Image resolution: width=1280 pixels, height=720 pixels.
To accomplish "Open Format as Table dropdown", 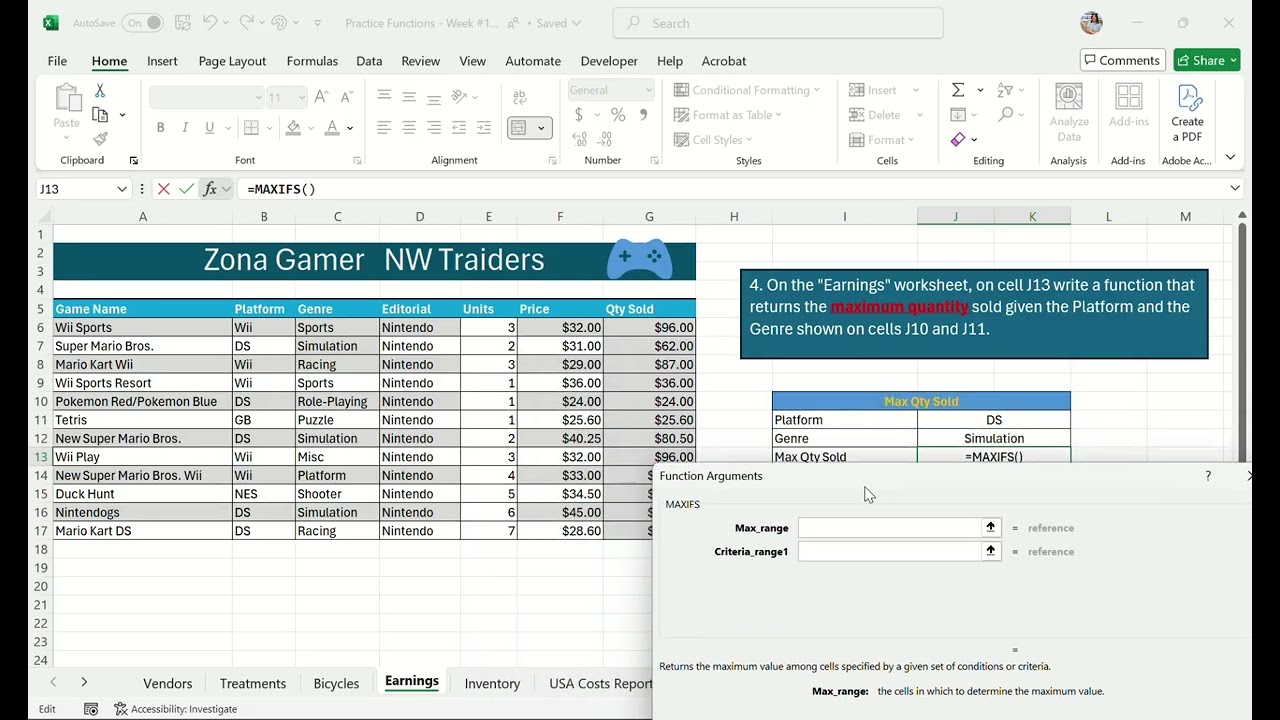I will tap(728, 115).
